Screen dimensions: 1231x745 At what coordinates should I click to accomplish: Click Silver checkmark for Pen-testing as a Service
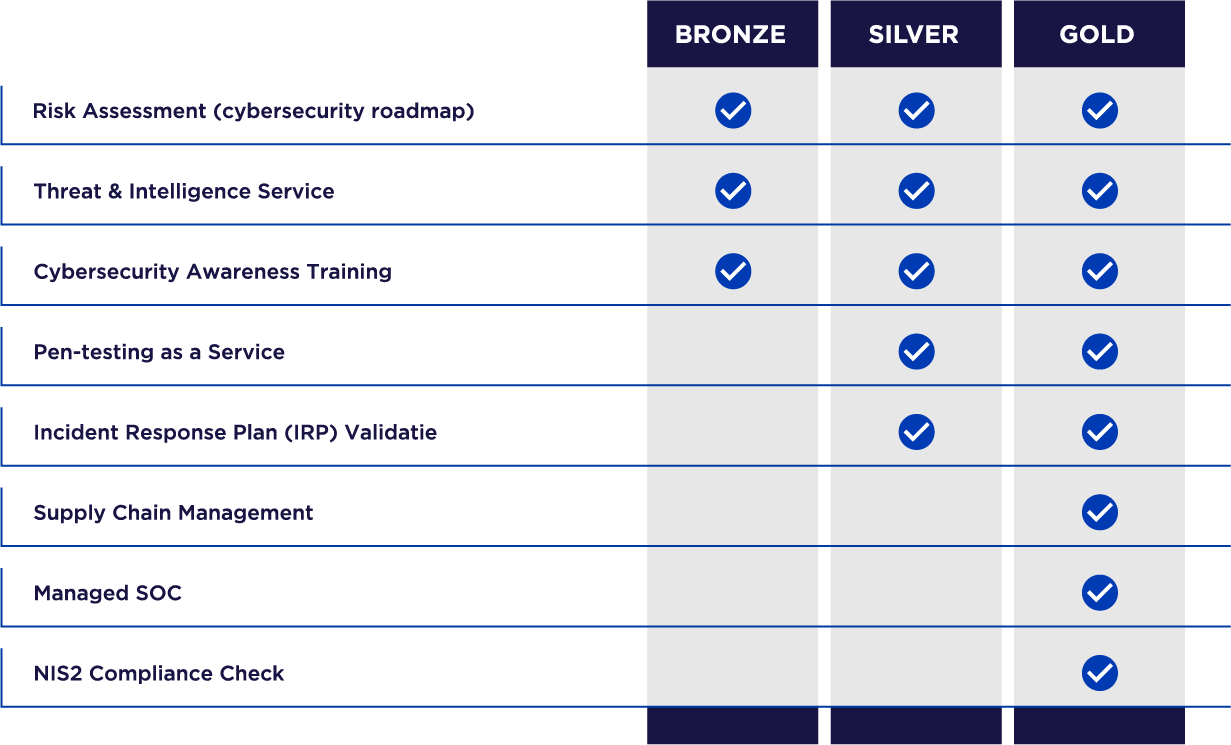point(916,351)
